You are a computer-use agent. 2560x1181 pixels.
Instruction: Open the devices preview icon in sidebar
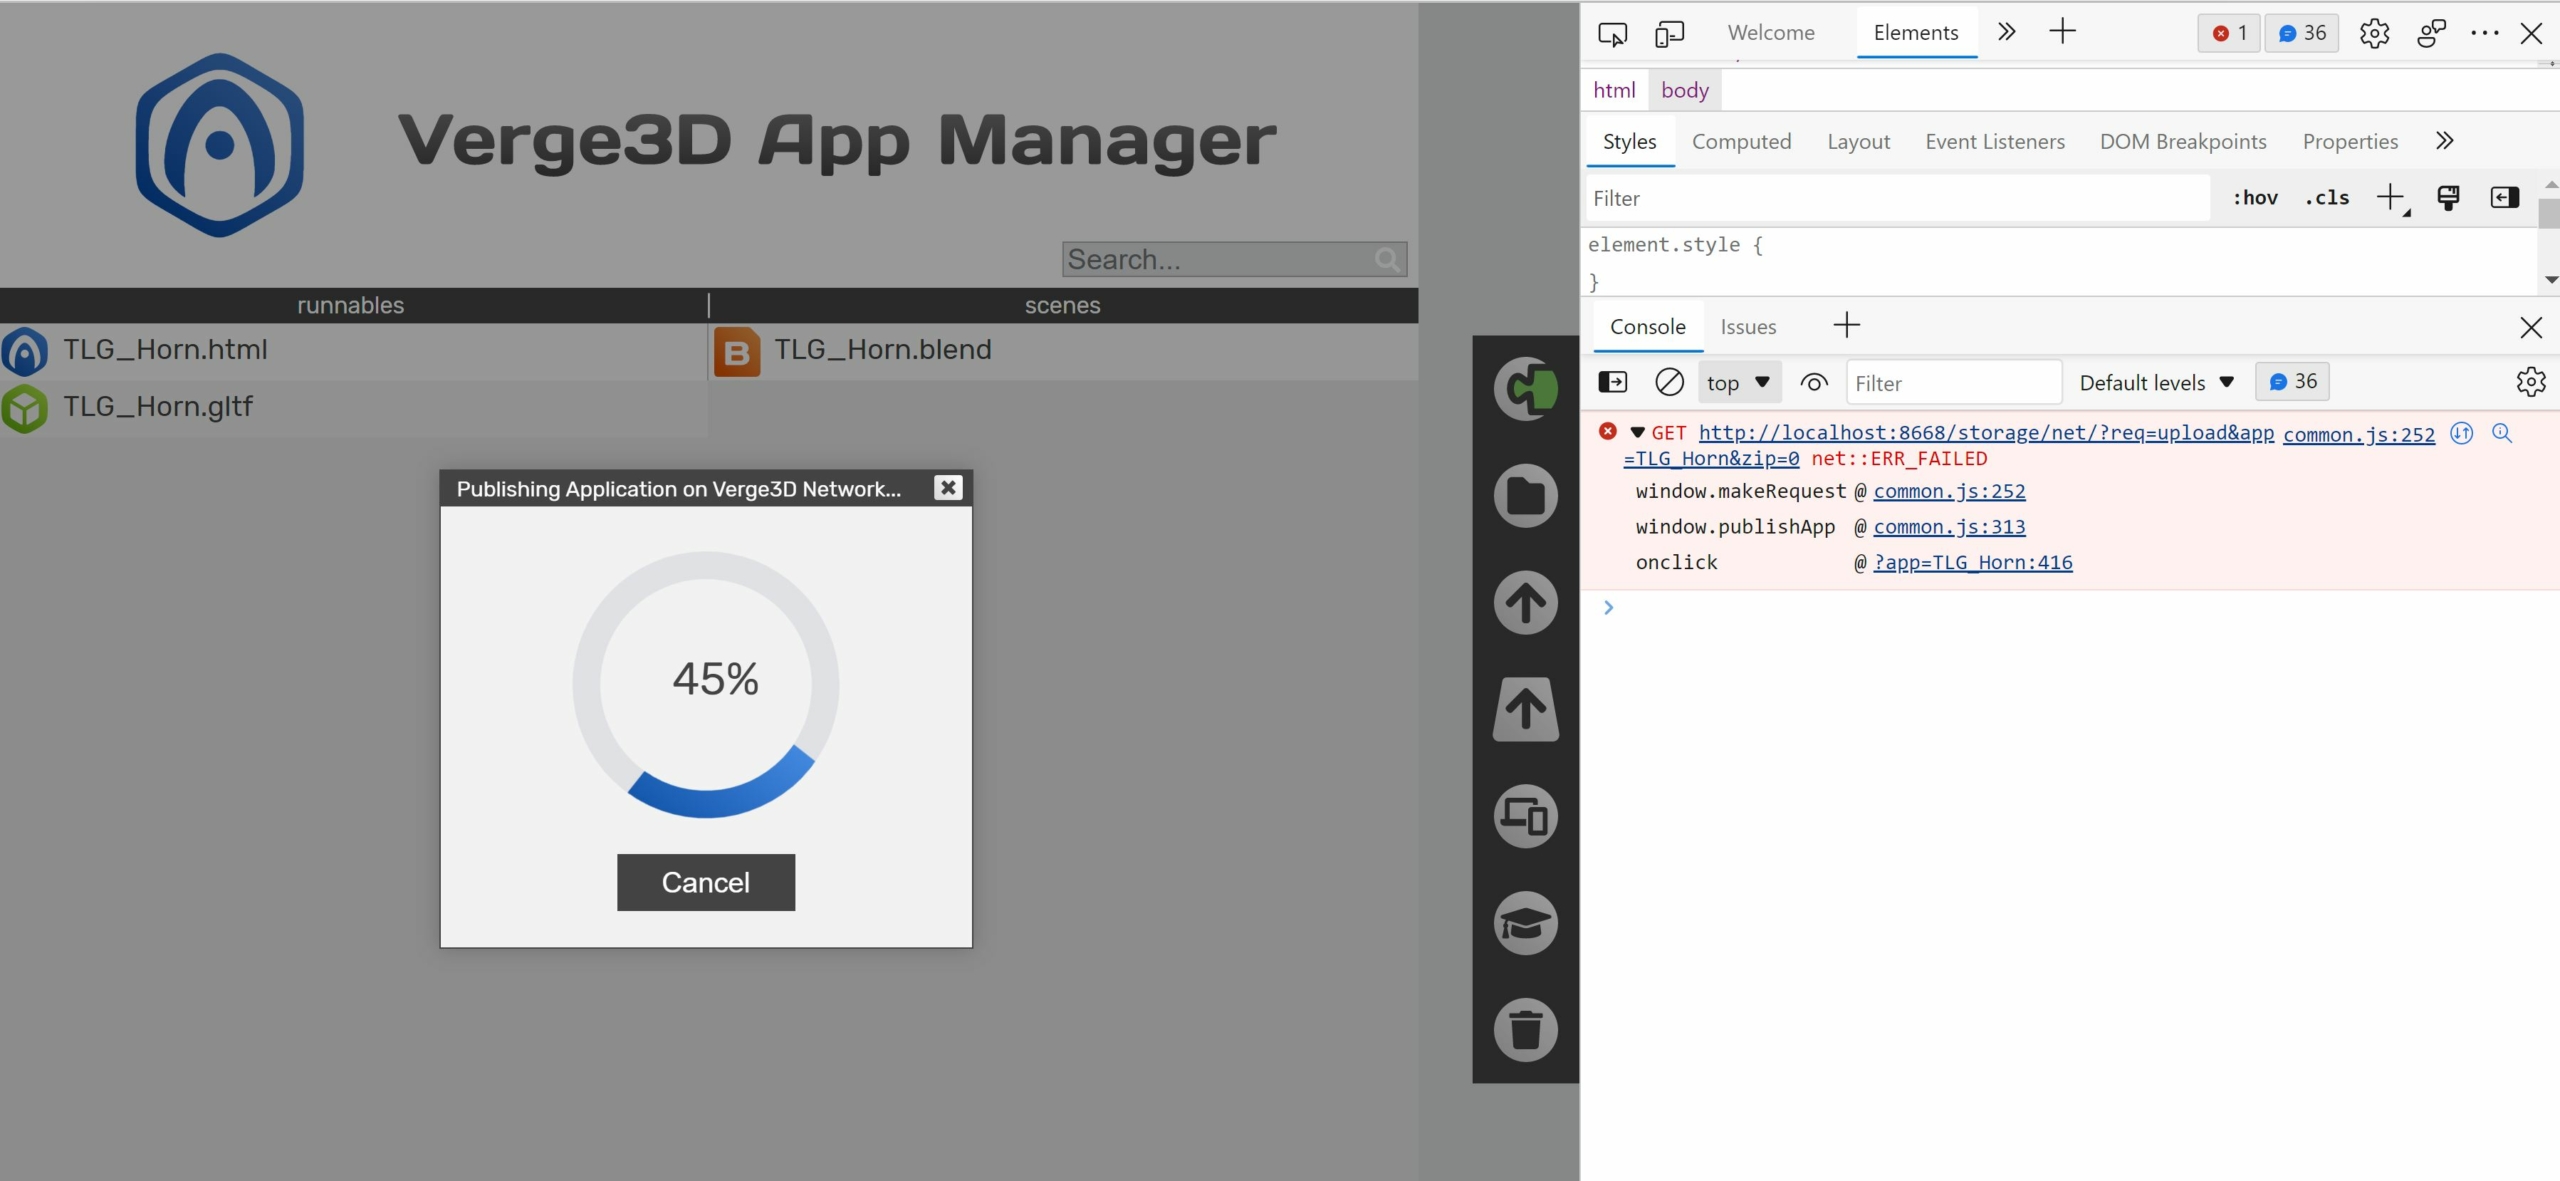coord(1526,816)
